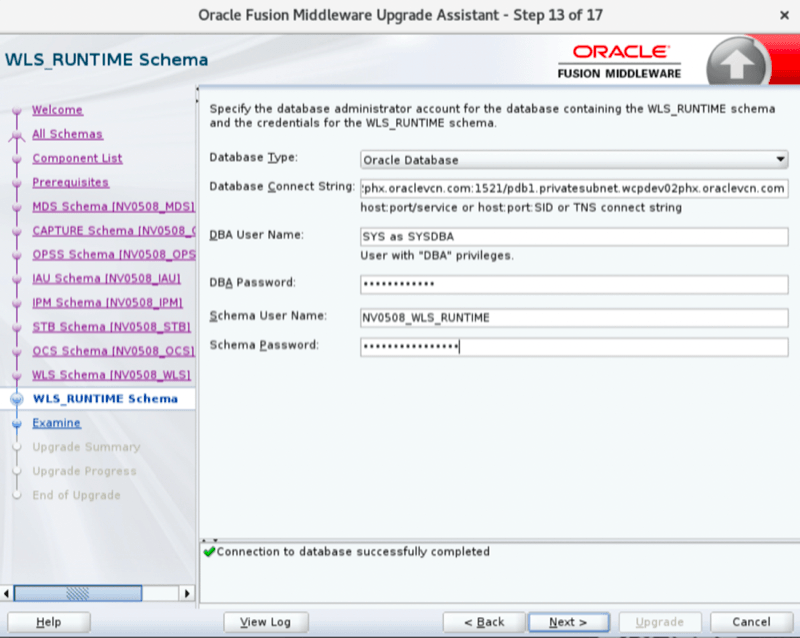This screenshot has width=800, height=638.
Task: Click the View Log button
Action: 265,622
